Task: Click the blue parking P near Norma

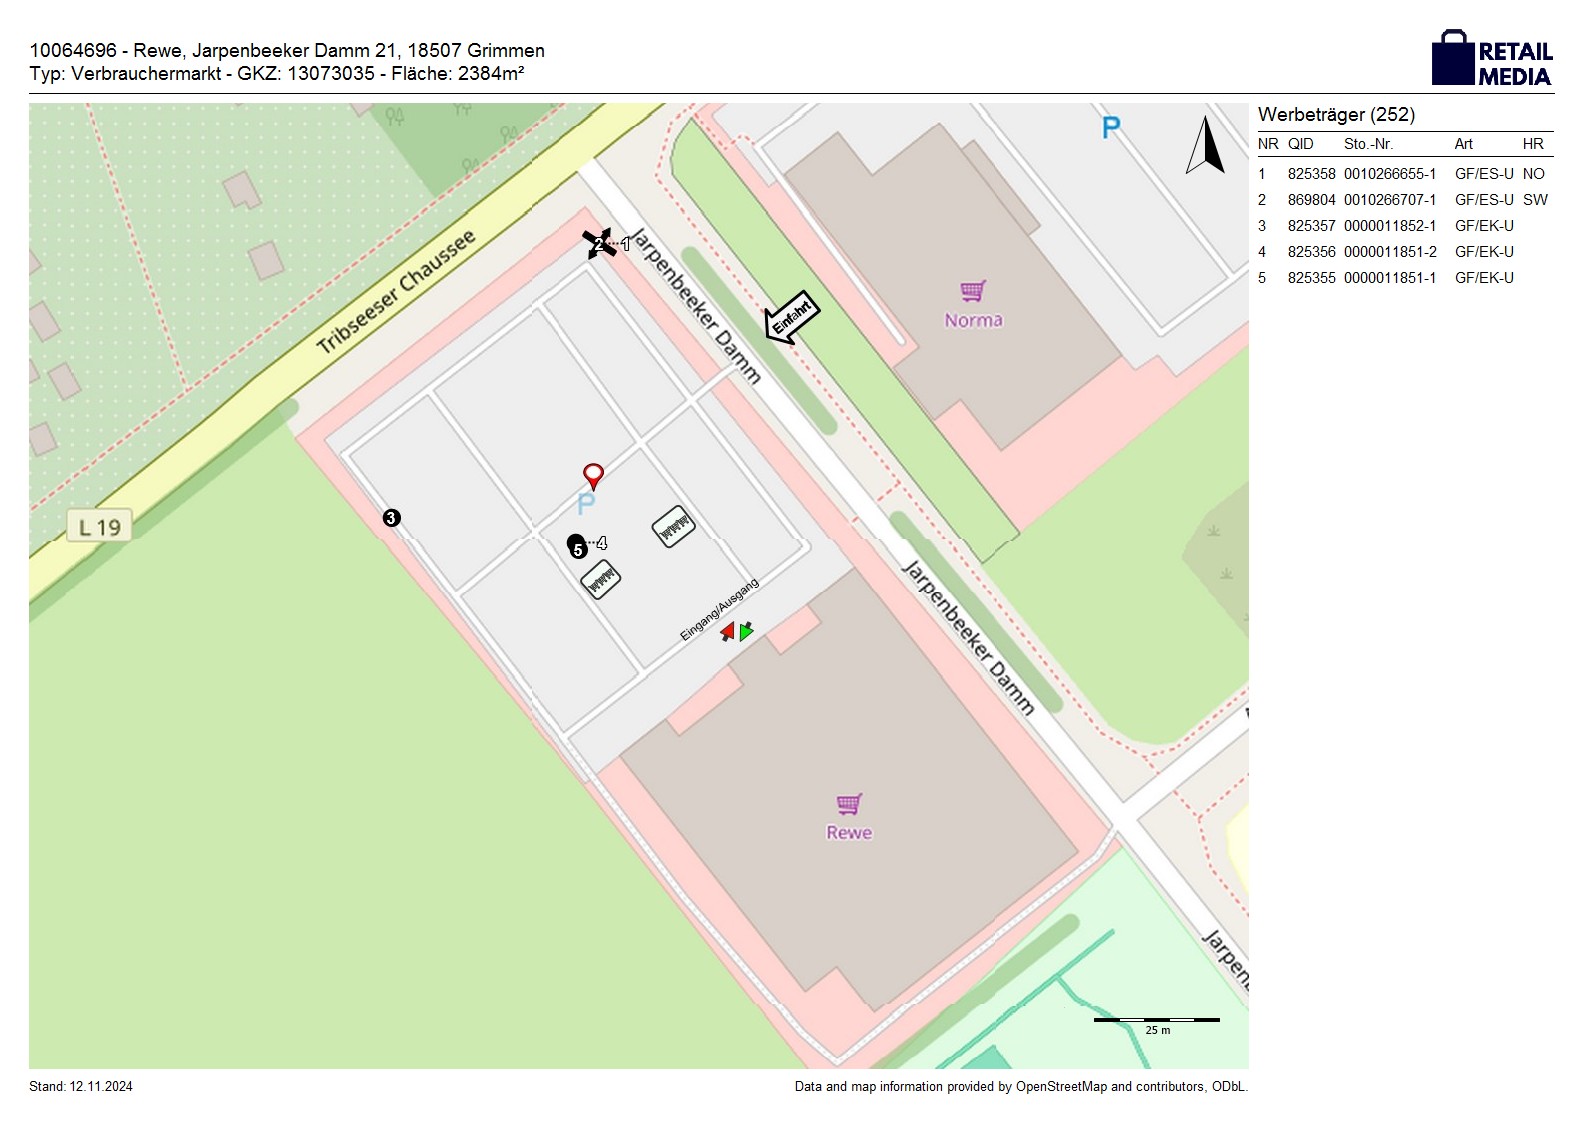Action: click(x=1110, y=128)
